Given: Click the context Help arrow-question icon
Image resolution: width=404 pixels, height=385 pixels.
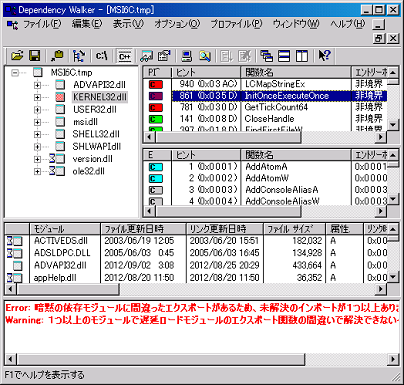Looking at the screenshot, I should (x=324, y=56).
